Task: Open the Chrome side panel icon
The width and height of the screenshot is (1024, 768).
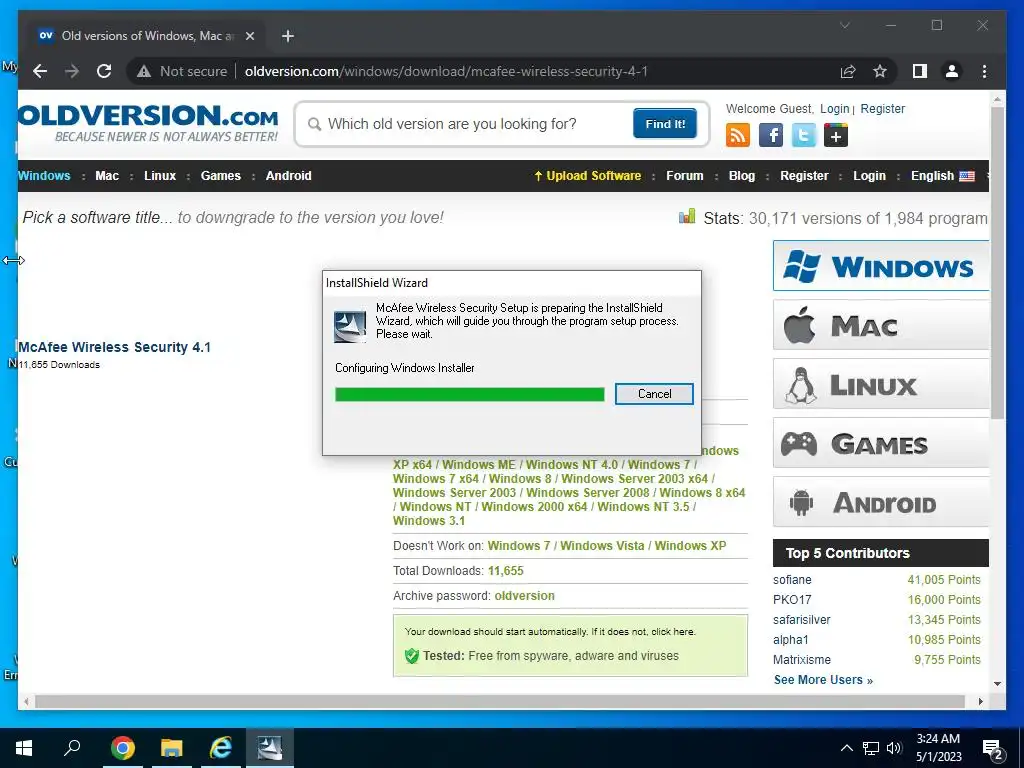Action: coord(920,71)
